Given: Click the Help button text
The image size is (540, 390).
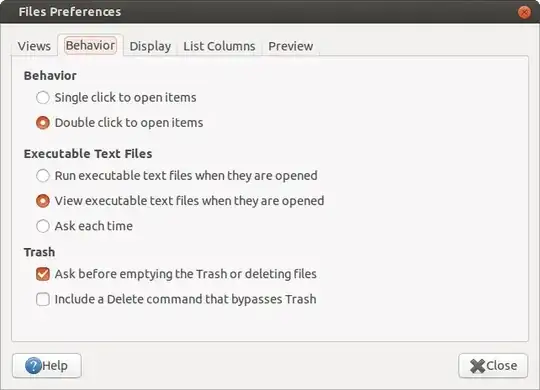Looking at the screenshot, I should click(x=55, y=366).
